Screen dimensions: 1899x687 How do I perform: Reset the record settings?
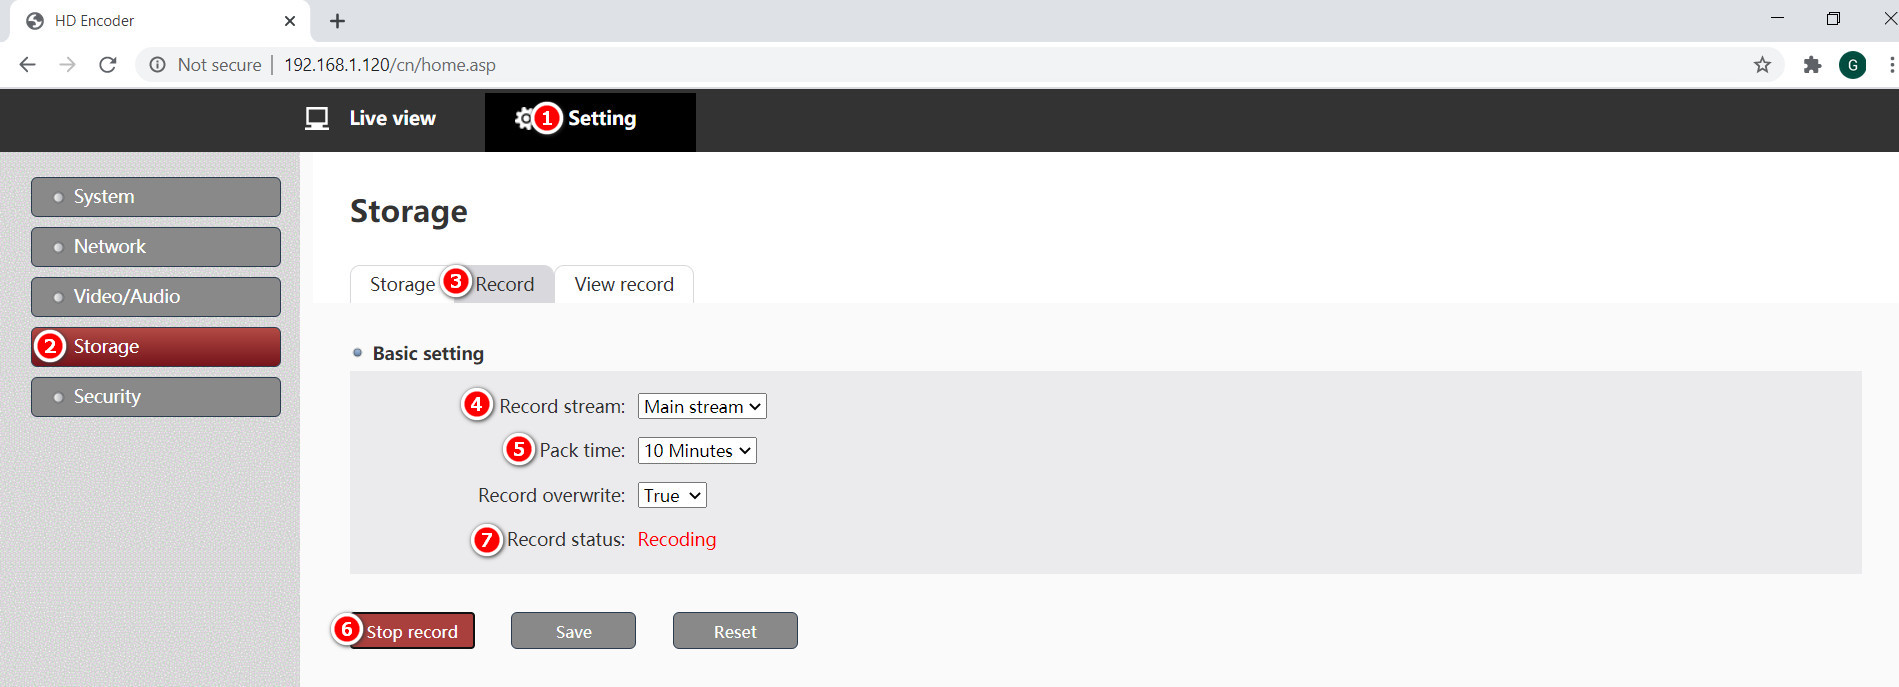pyautogui.click(x=735, y=631)
